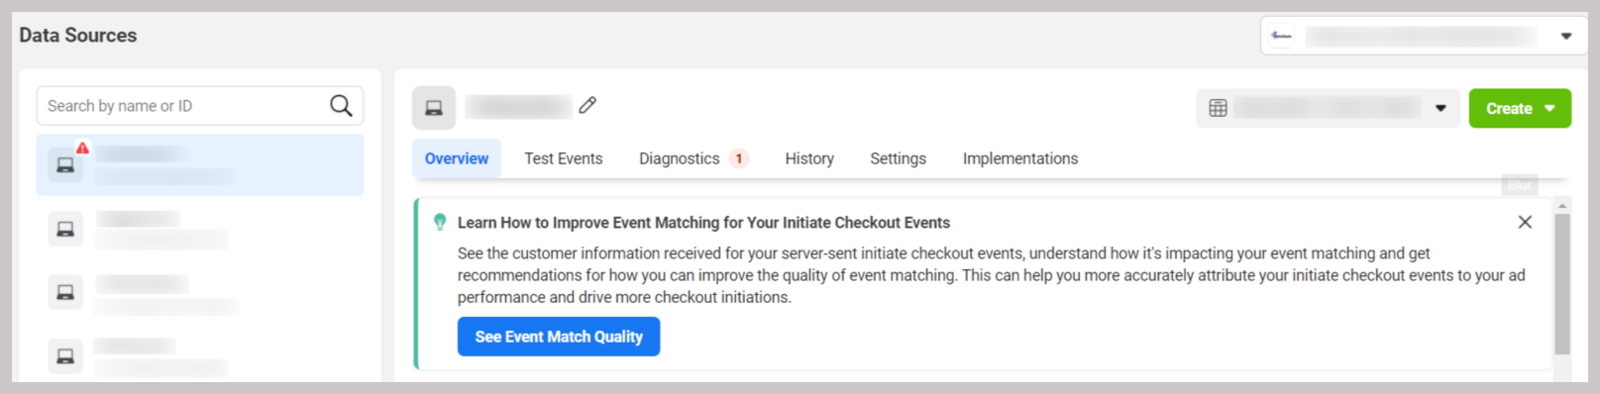Switch to the Test Events tab
The height and width of the screenshot is (394, 1600).
(563, 158)
